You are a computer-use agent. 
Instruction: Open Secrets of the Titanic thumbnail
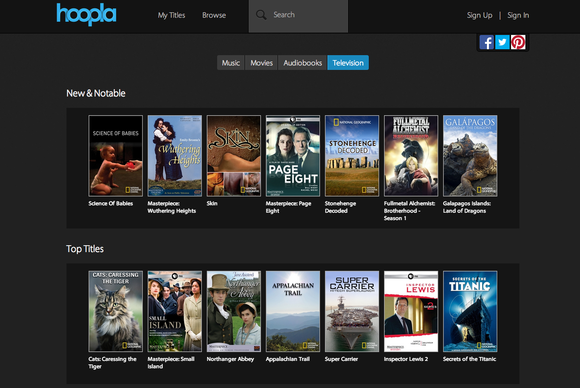click(x=470, y=311)
